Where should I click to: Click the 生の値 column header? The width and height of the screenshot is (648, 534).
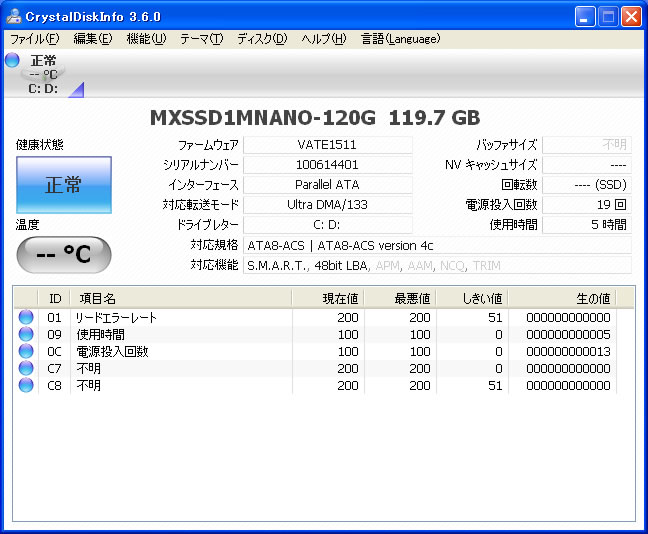tap(562, 298)
